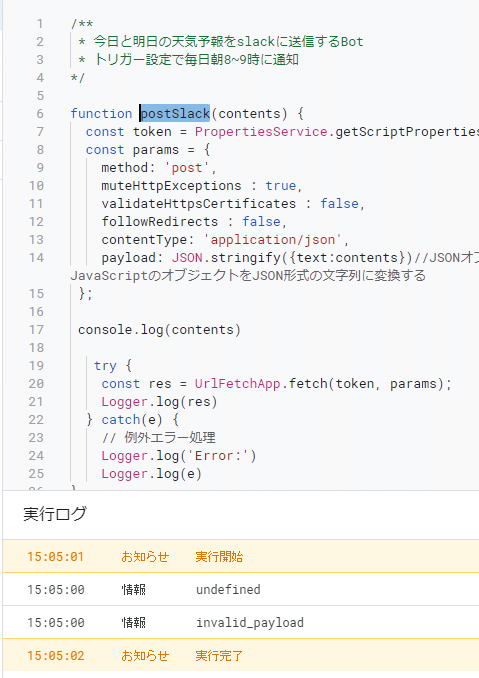Select the 'undefined' log entry

pyautogui.click(x=241, y=589)
